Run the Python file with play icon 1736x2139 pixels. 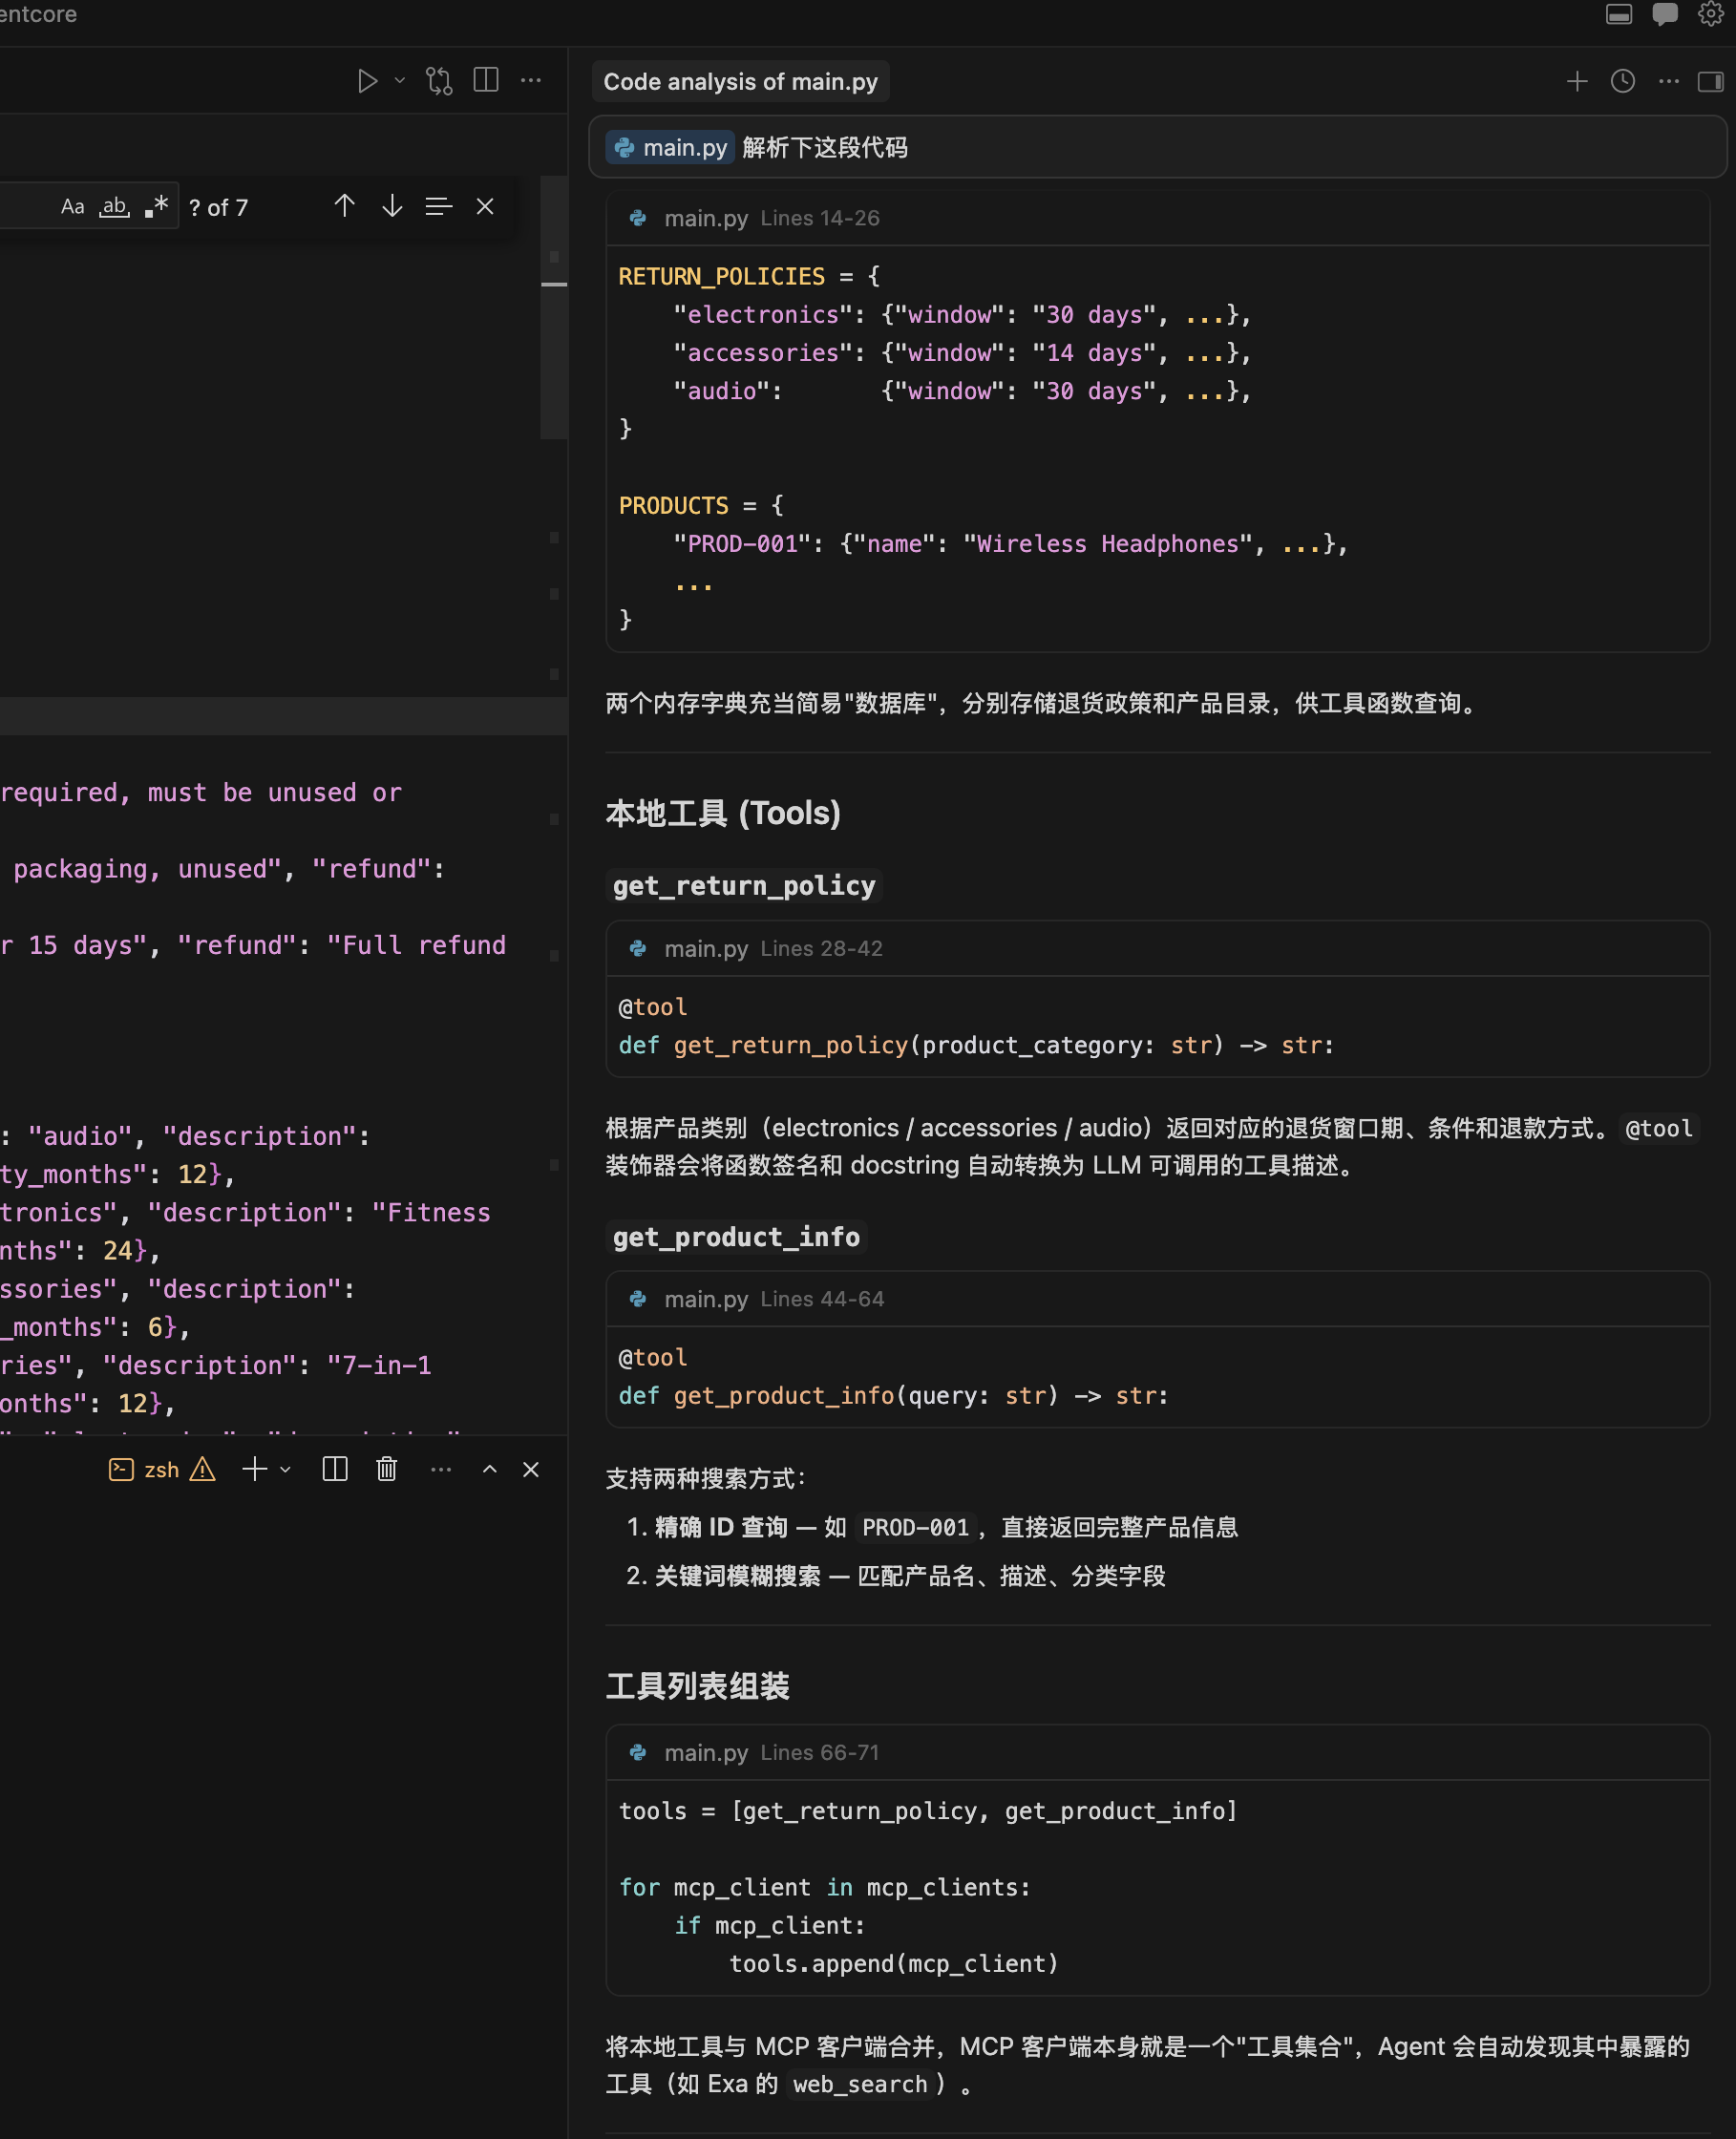click(x=367, y=81)
